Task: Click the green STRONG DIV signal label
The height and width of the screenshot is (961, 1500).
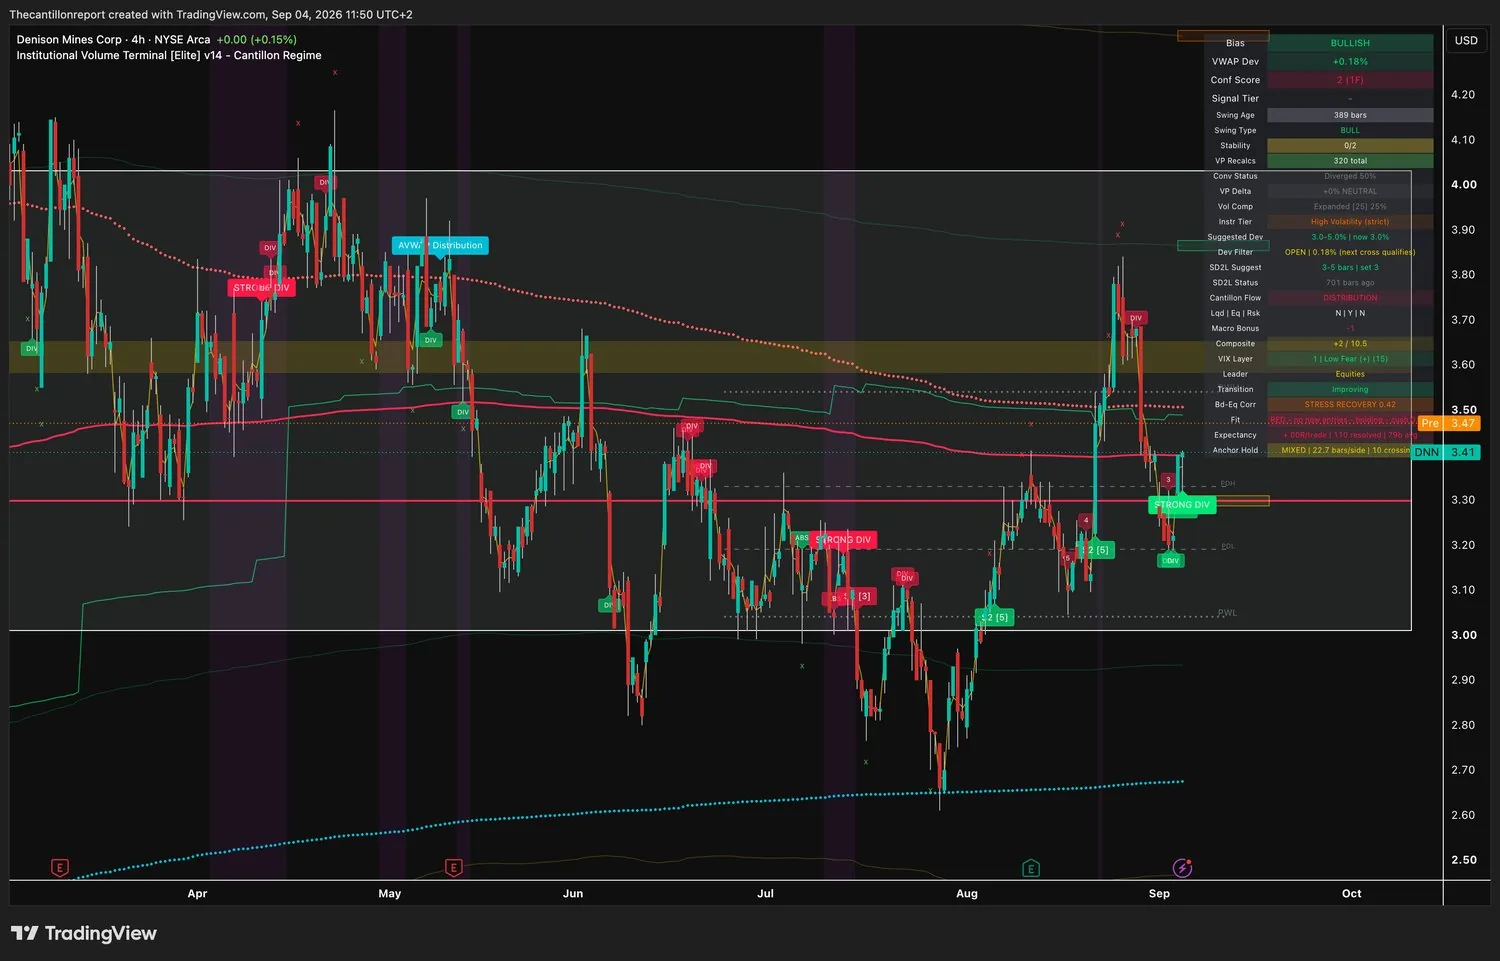Action: pyautogui.click(x=1182, y=505)
